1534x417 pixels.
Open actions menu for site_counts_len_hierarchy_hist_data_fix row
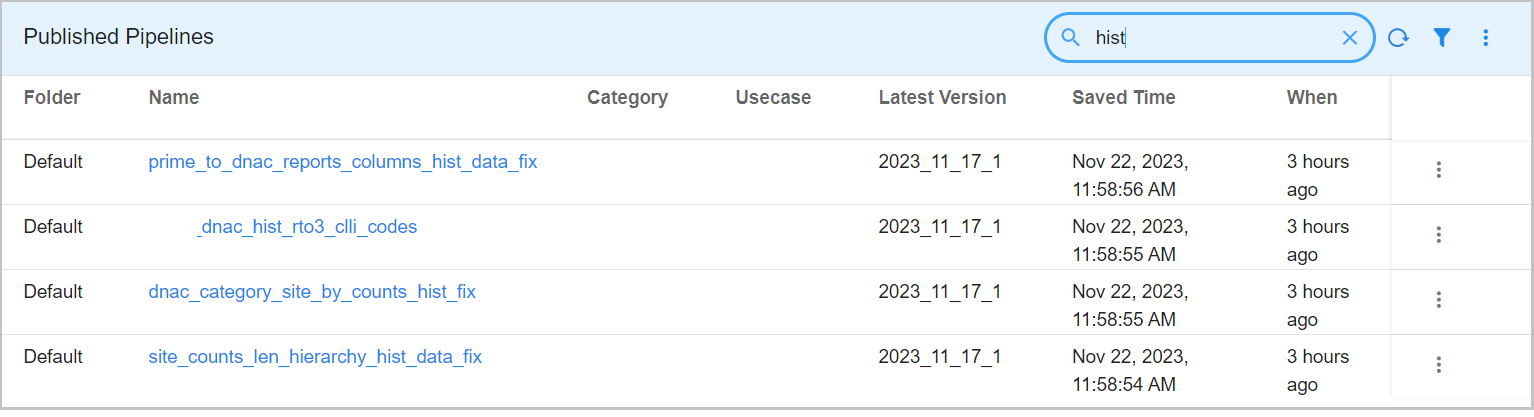click(1438, 365)
